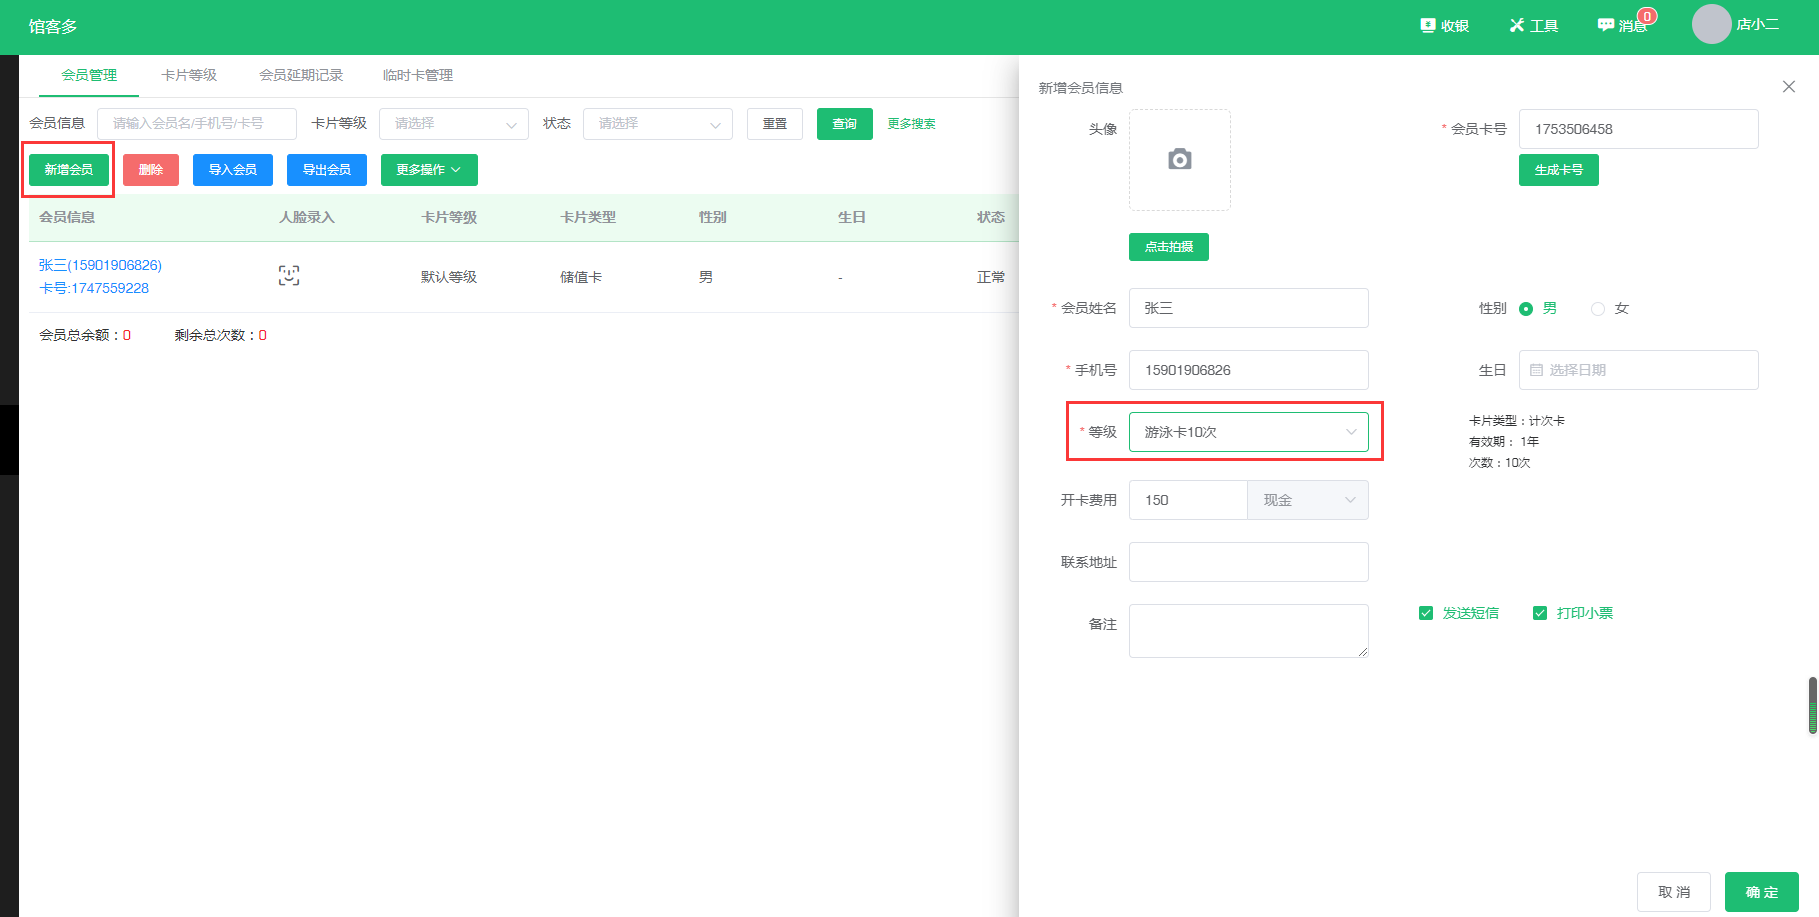Click the 生成卡号 button
The image size is (1819, 917).
(x=1559, y=170)
